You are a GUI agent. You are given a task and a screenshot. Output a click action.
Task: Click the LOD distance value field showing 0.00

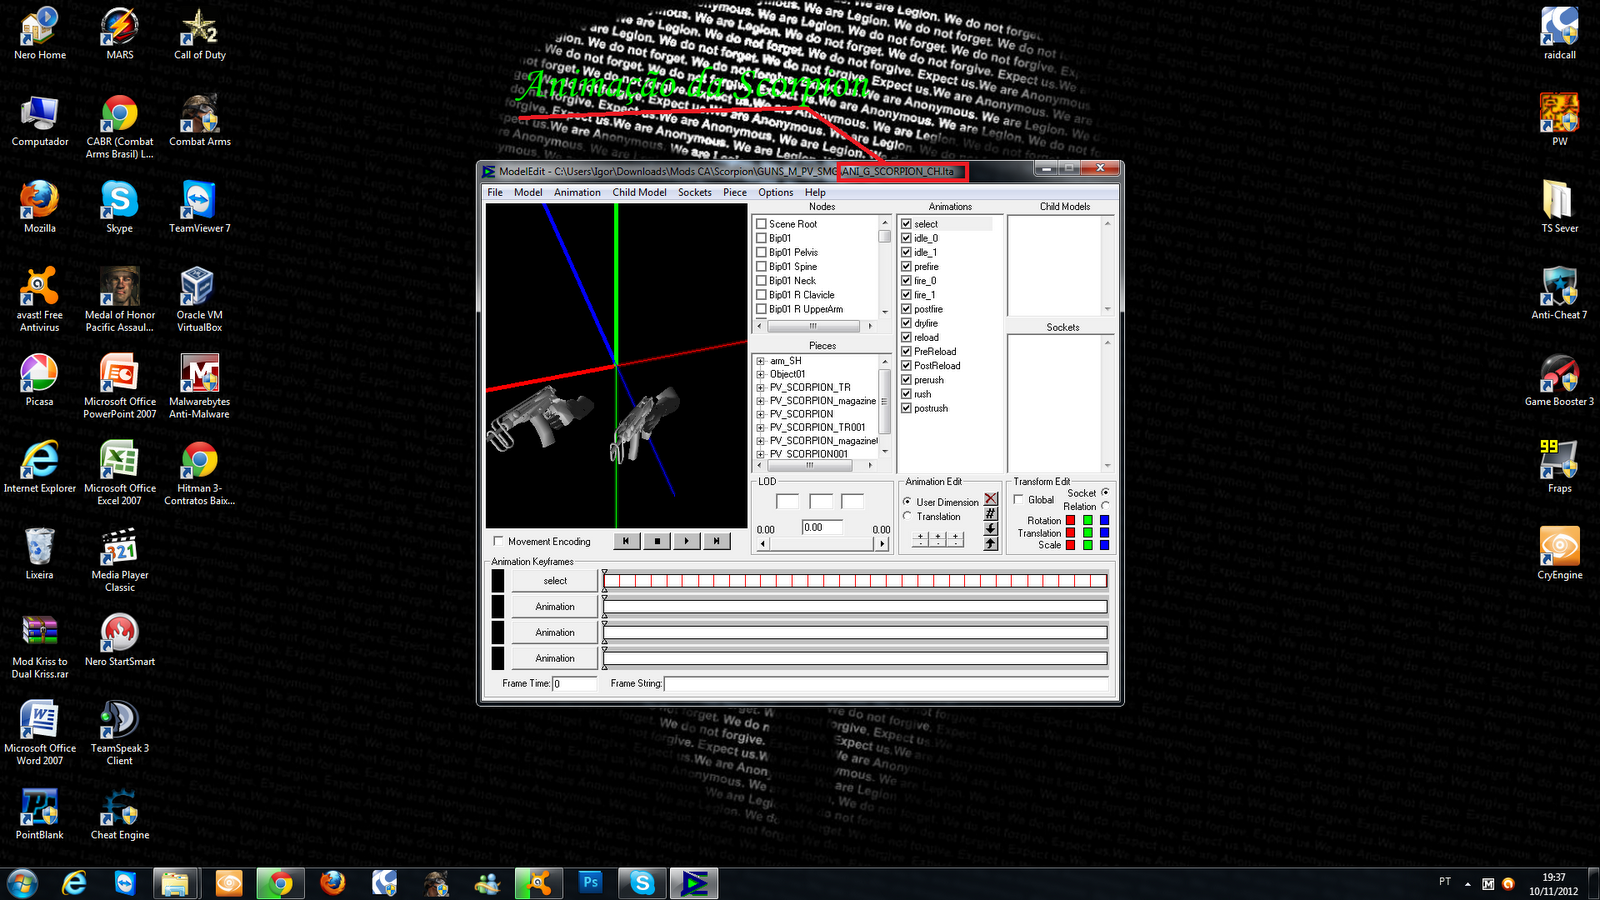click(x=822, y=527)
